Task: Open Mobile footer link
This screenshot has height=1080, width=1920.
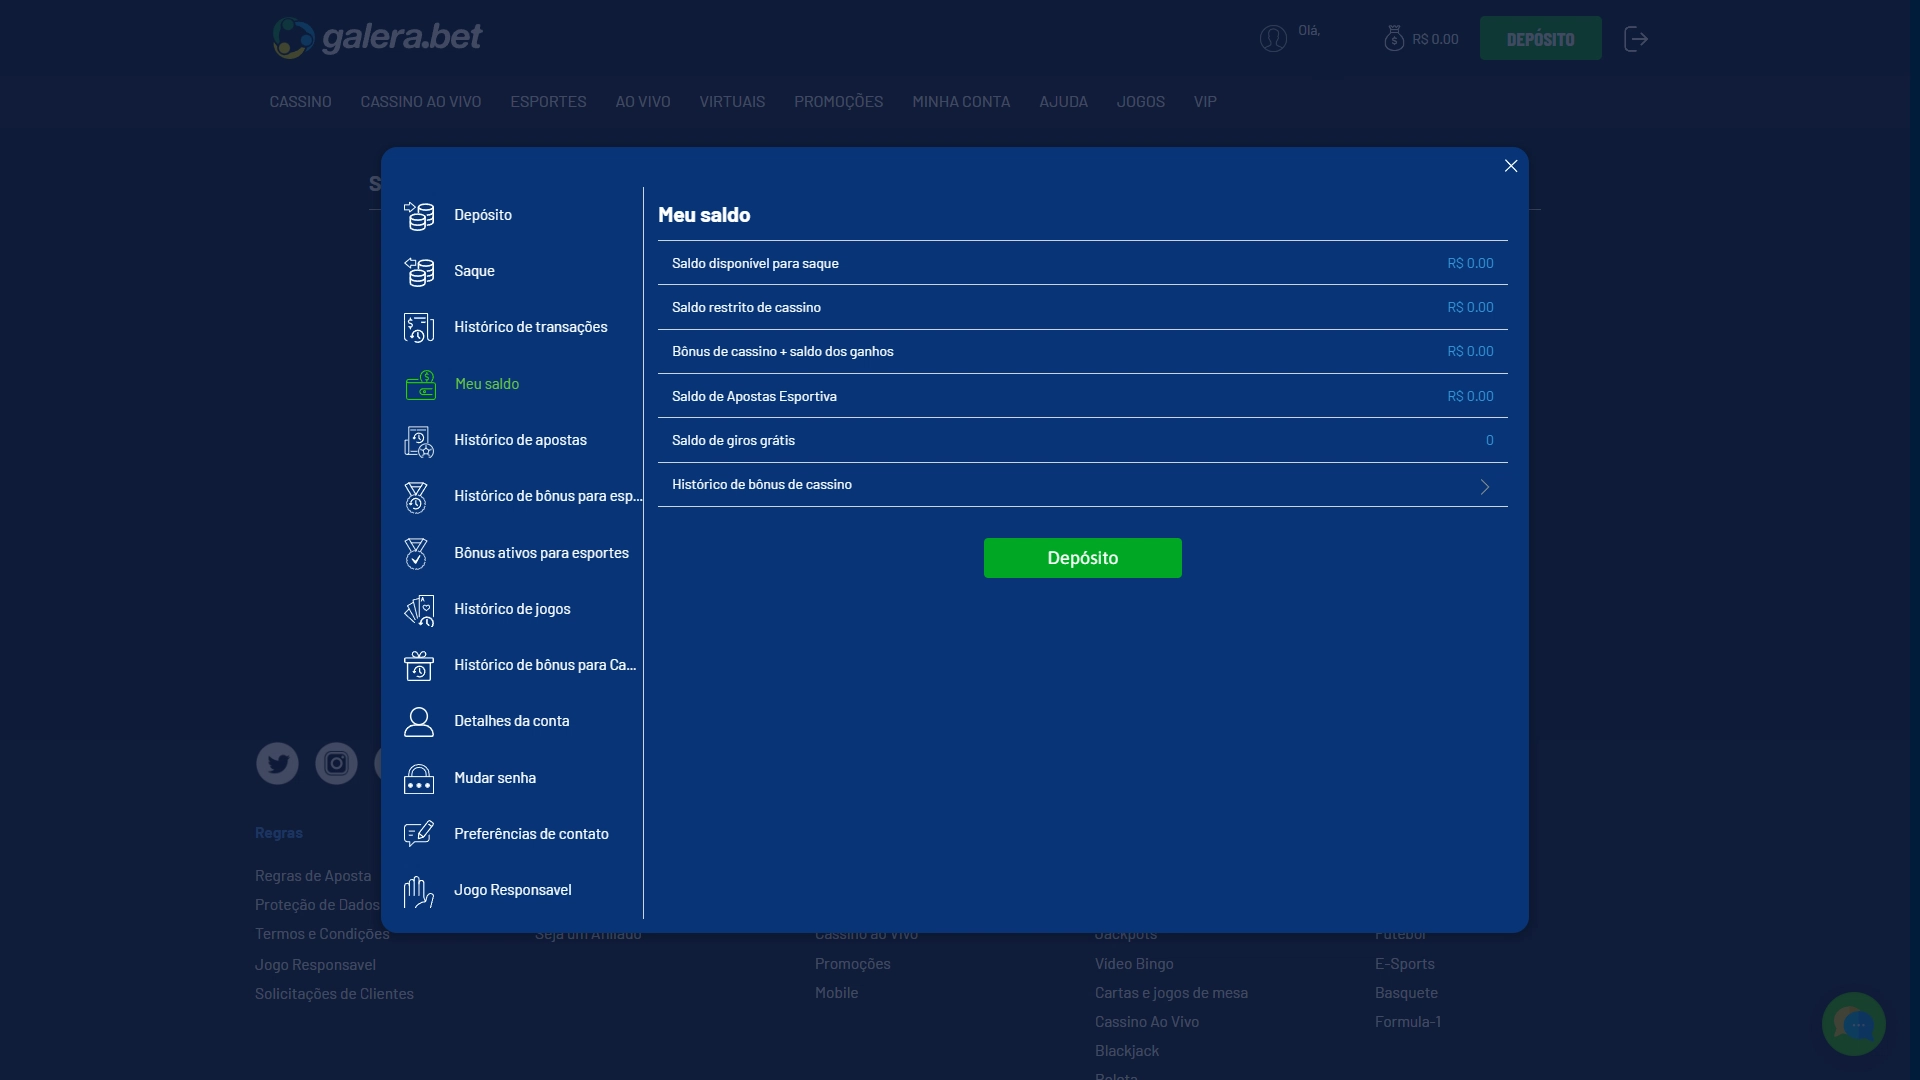Action: point(837,993)
